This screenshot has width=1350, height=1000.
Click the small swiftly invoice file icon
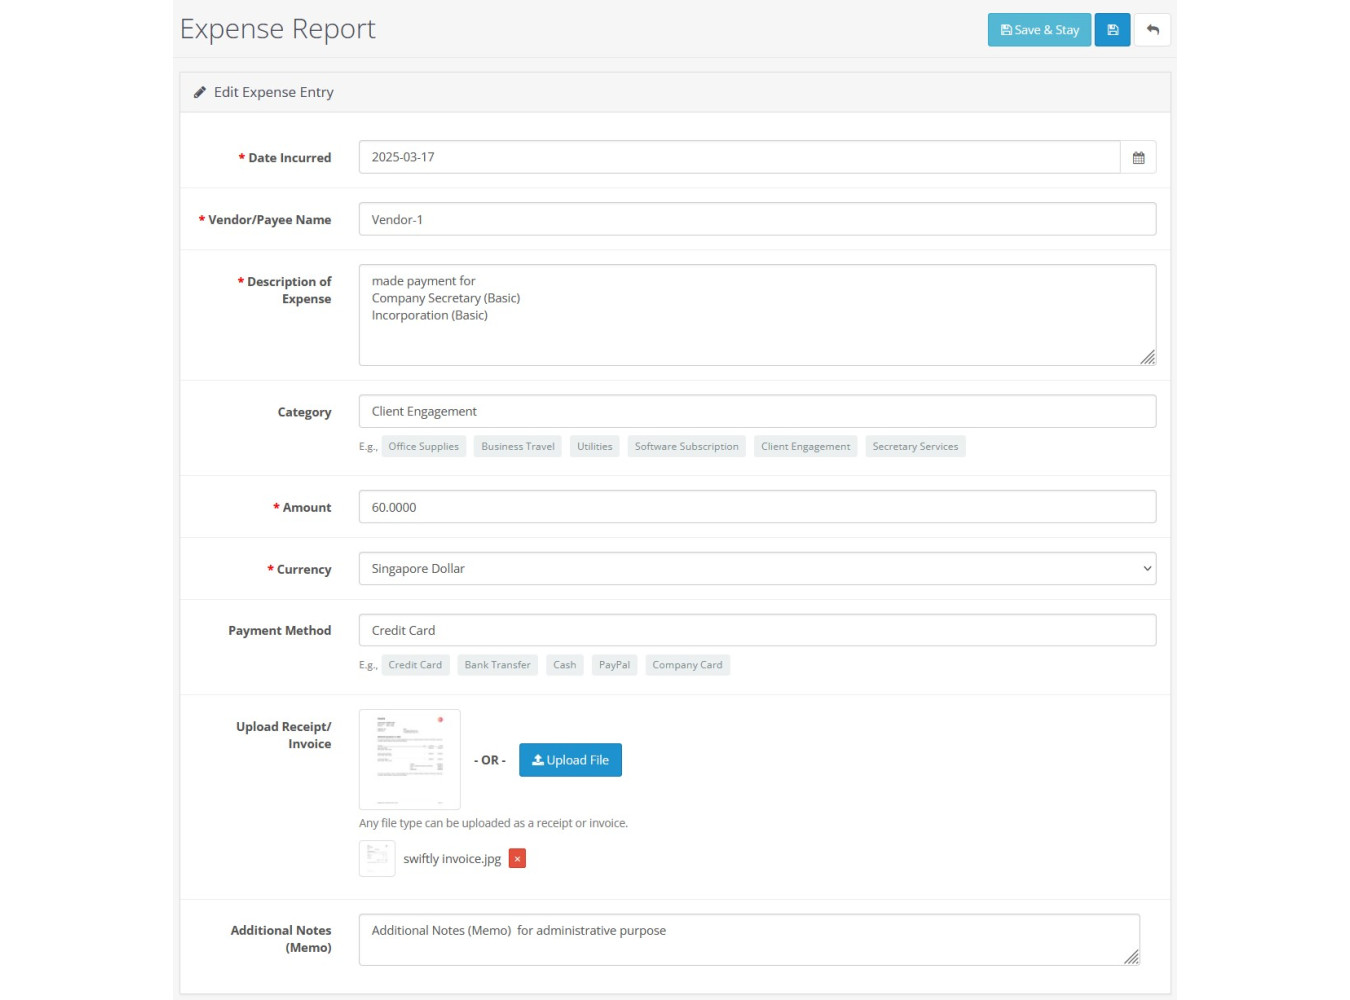coord(377,859)
